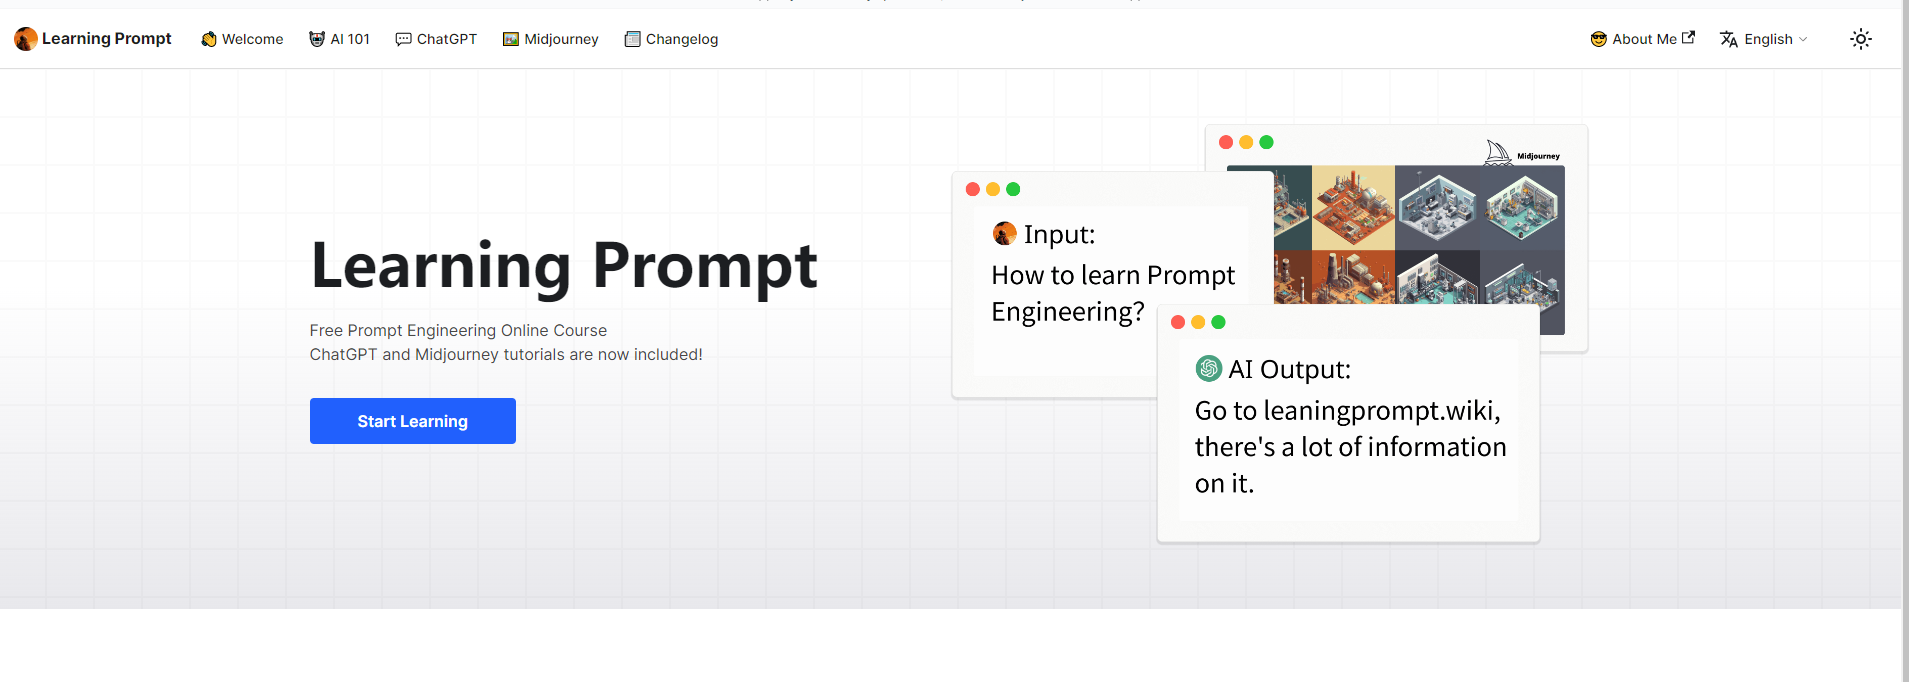Click the Learning Prompt site title text
The image size is (1909, 682).
pos(107,39)
